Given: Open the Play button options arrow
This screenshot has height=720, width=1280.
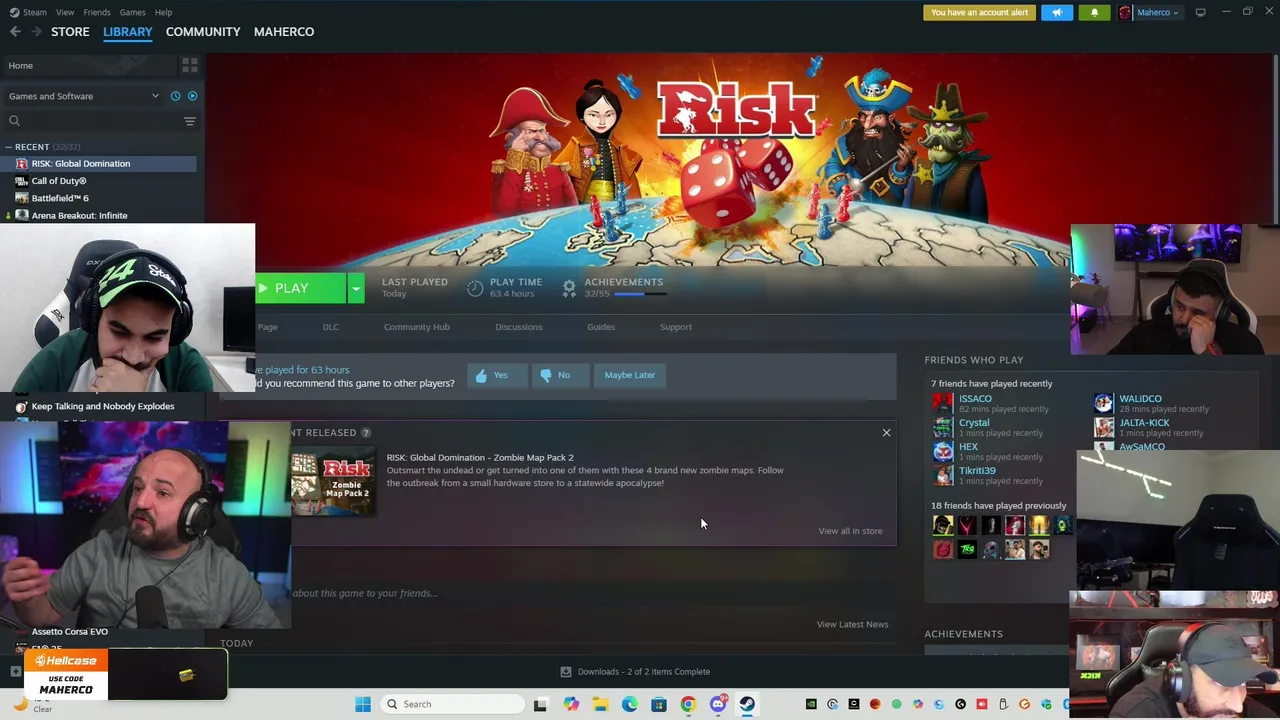Looking at the screenshot, I should click(355, 288).
